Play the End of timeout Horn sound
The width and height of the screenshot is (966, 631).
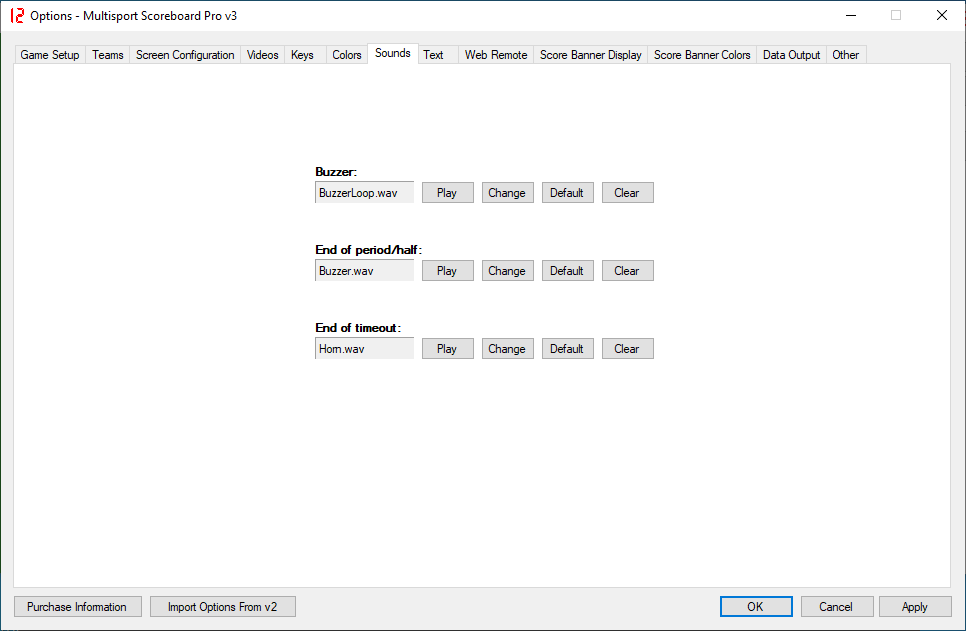447,349
